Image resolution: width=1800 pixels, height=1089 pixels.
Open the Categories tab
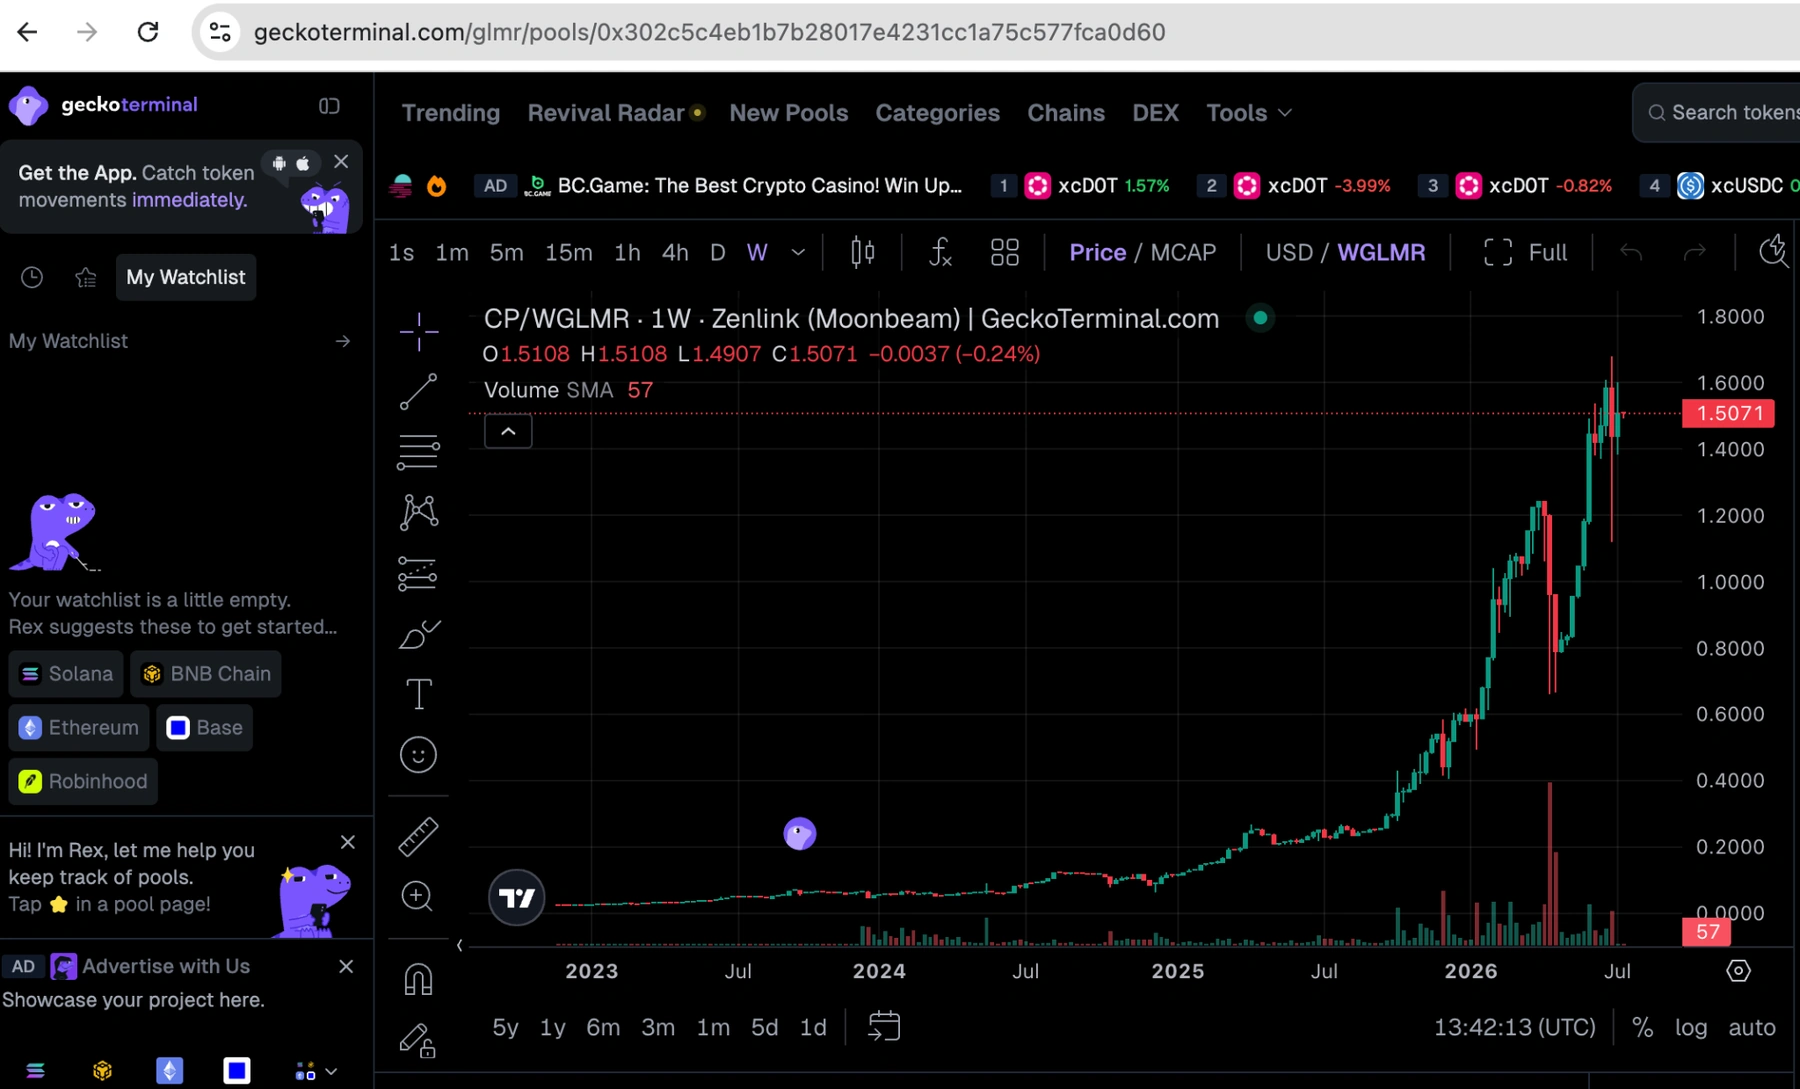(938, 113)
